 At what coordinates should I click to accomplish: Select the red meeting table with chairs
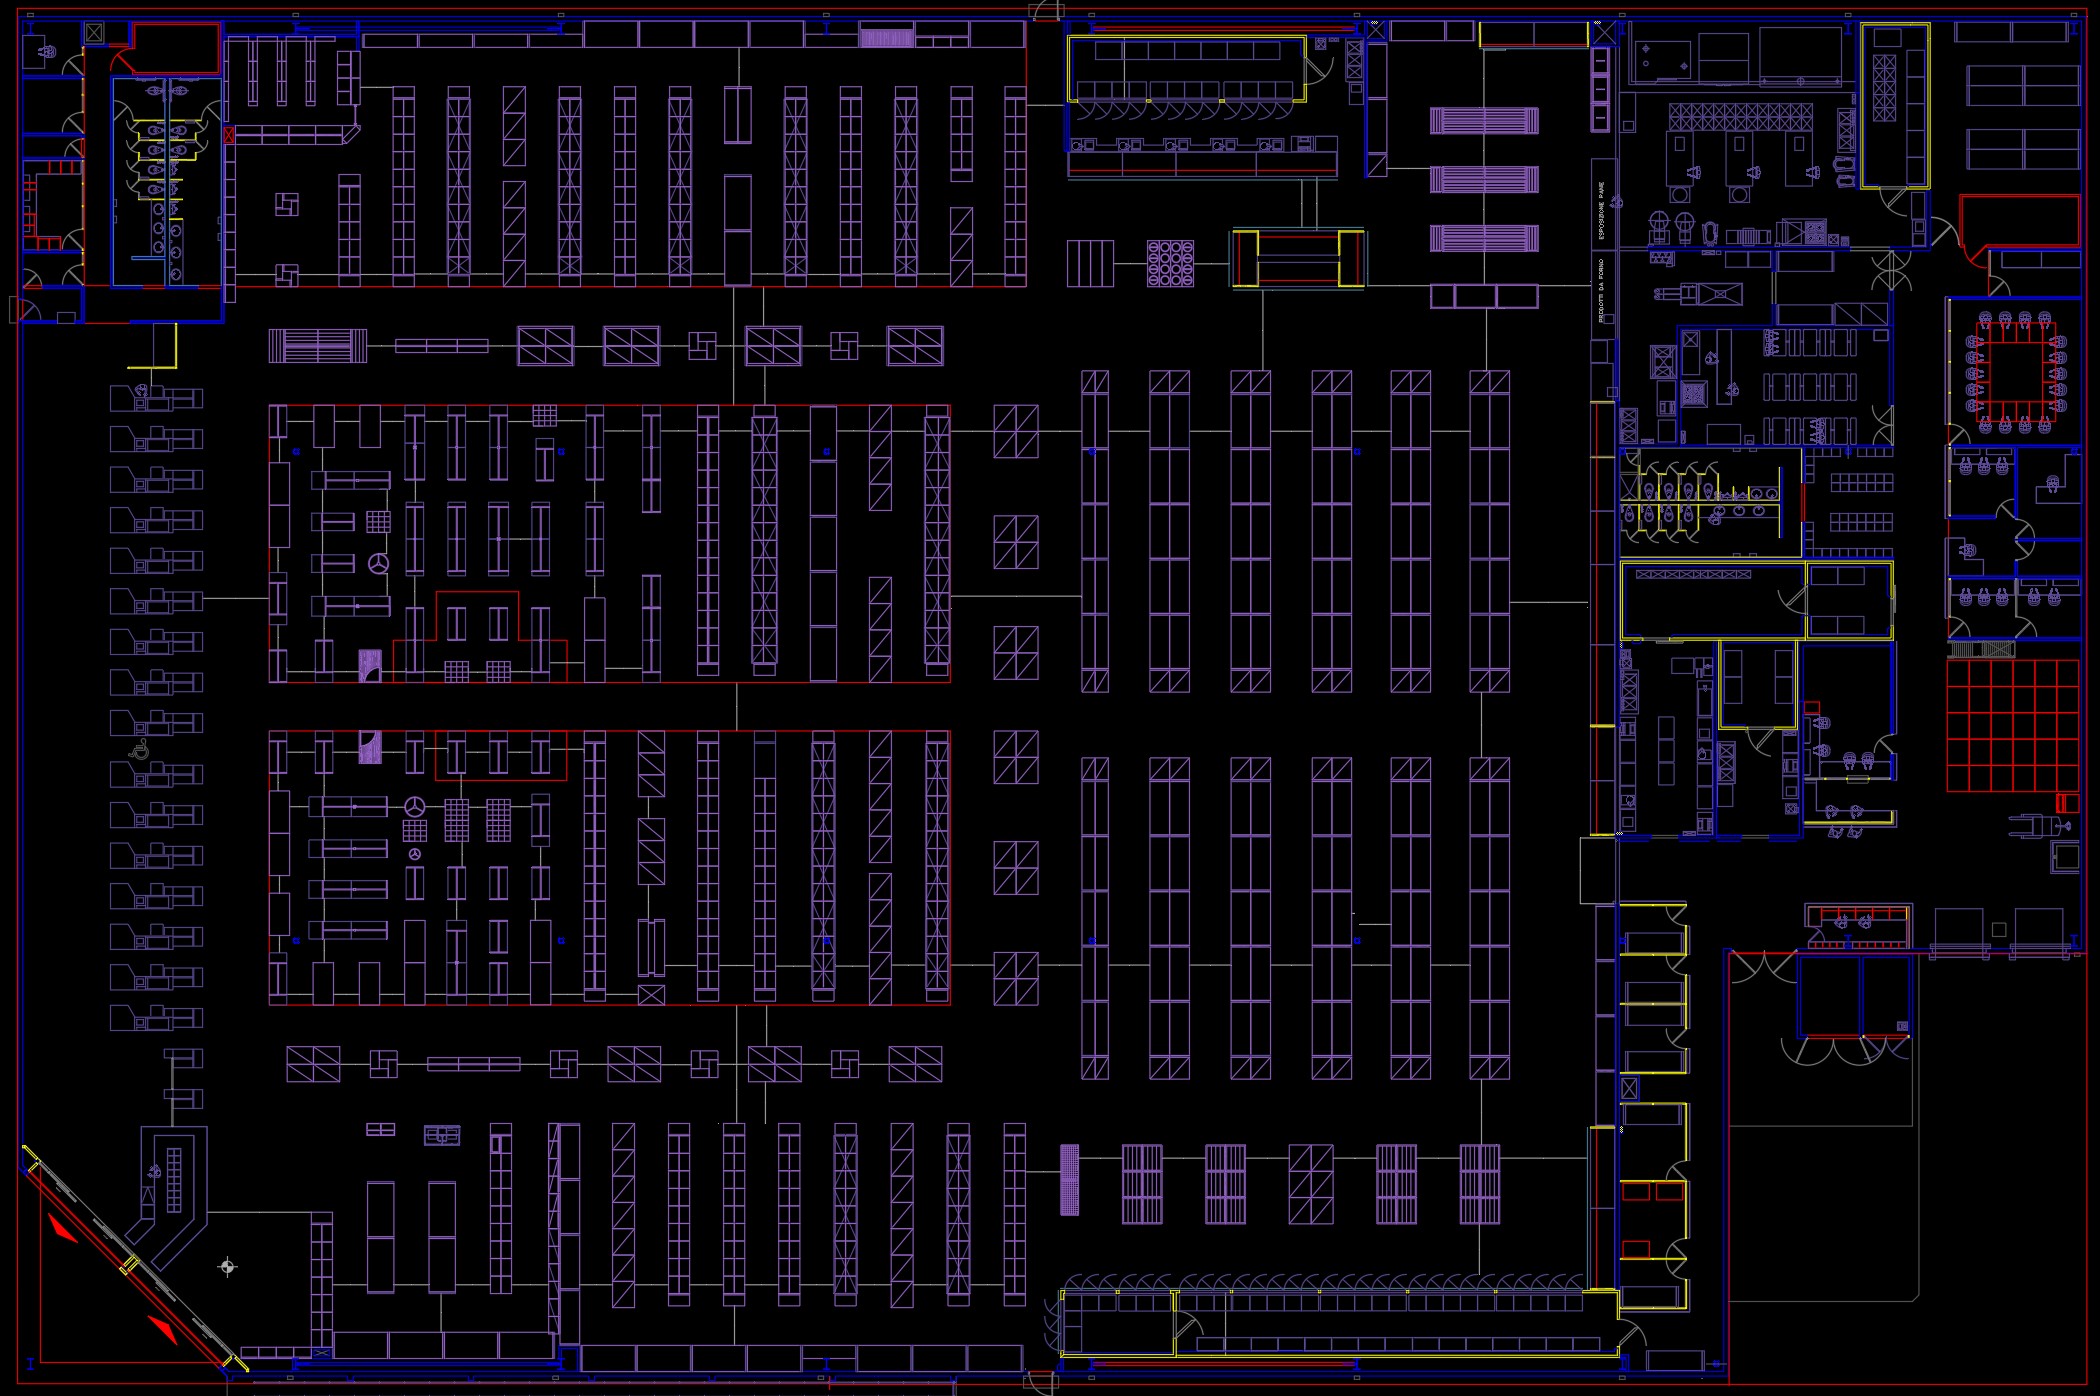pos(2017,373)
